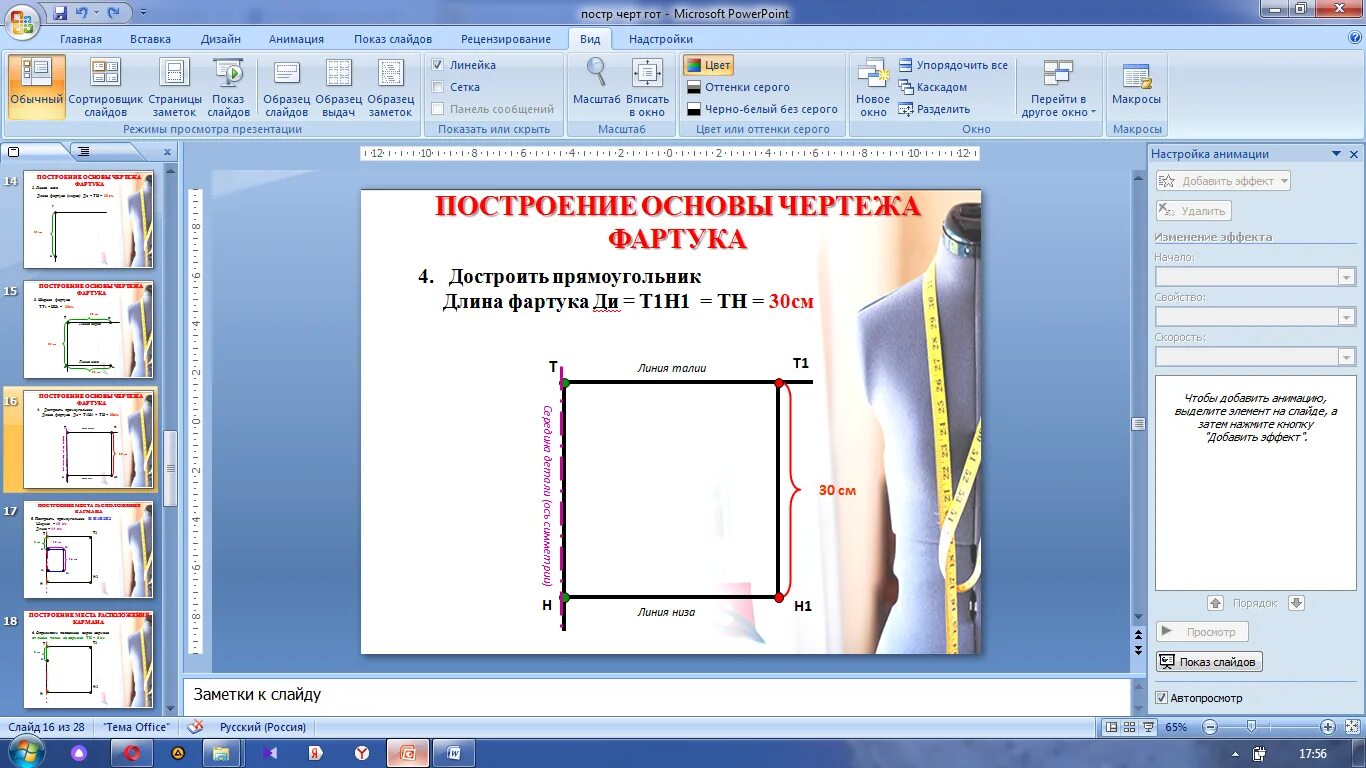1366x768 pixels.
Task: Switch to Normal (Обычный) view
Action: (x=37, y=87)
